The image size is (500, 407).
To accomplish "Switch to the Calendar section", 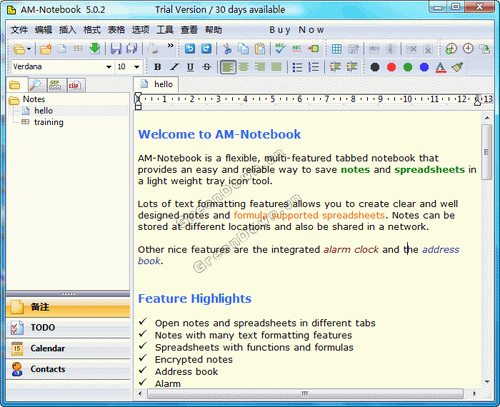I will pyautogui.click(x=68, y=348).
